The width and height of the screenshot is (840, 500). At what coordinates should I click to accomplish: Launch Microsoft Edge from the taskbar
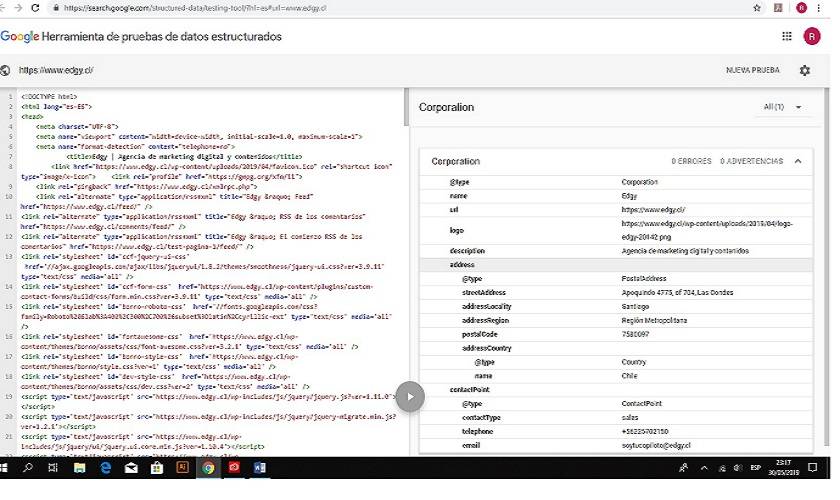(x=106, y=468)
